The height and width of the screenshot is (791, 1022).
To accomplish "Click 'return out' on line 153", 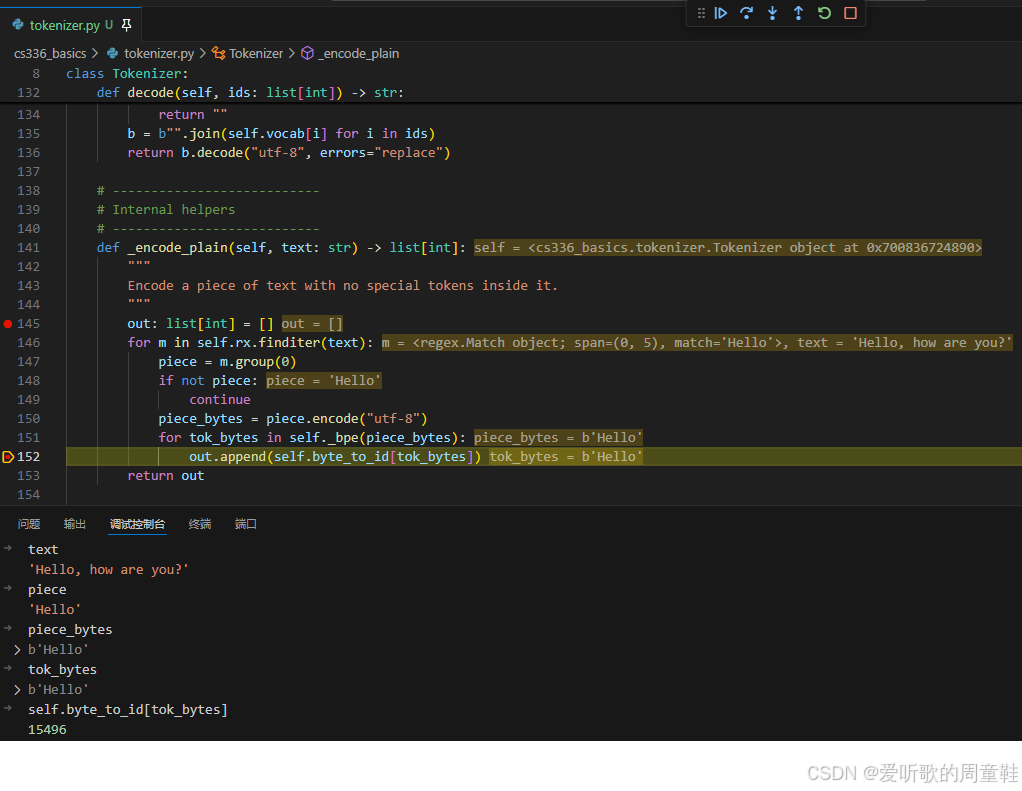I will 166,476.
